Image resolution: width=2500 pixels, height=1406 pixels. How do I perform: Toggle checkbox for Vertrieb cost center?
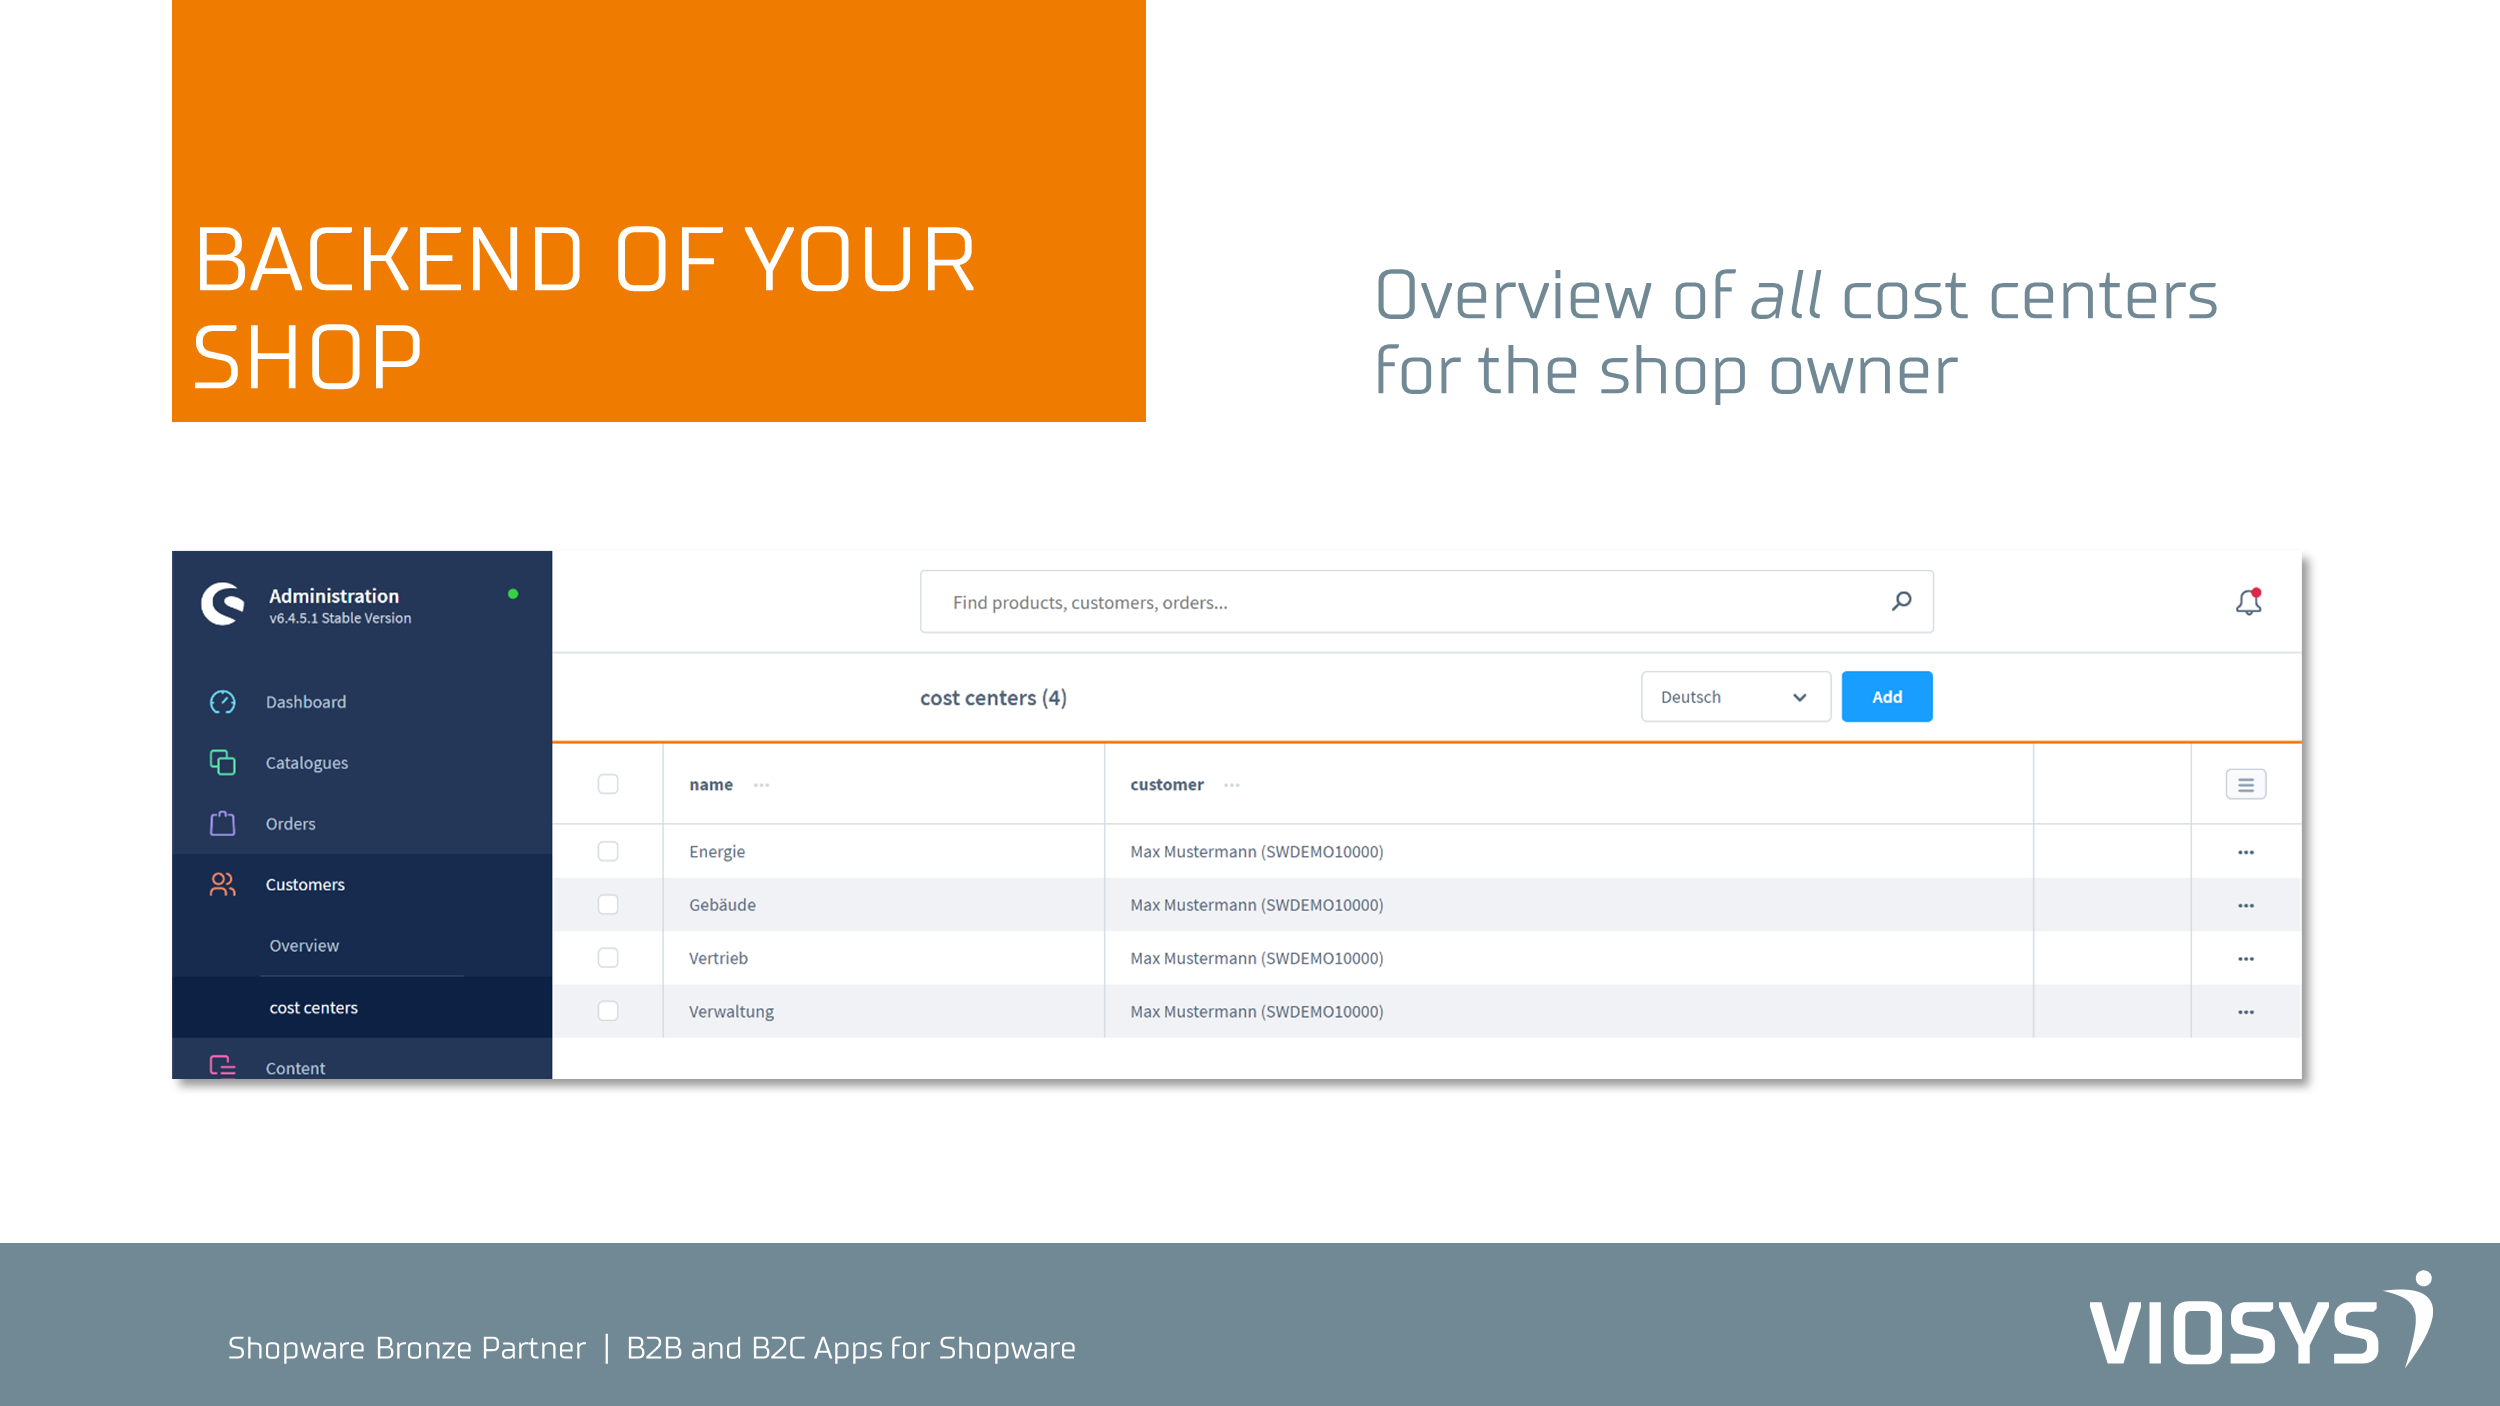608,958
